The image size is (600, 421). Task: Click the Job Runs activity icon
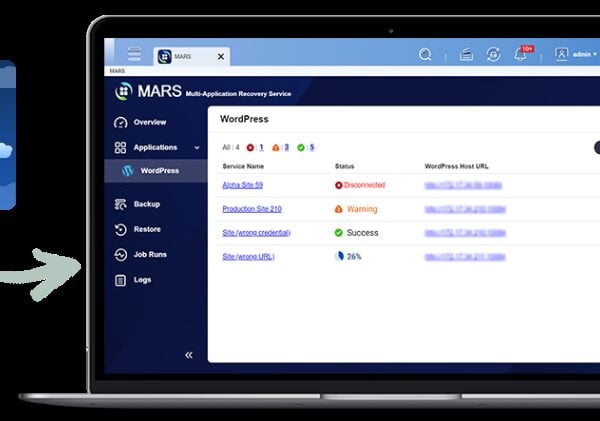(x=121, y=255)
